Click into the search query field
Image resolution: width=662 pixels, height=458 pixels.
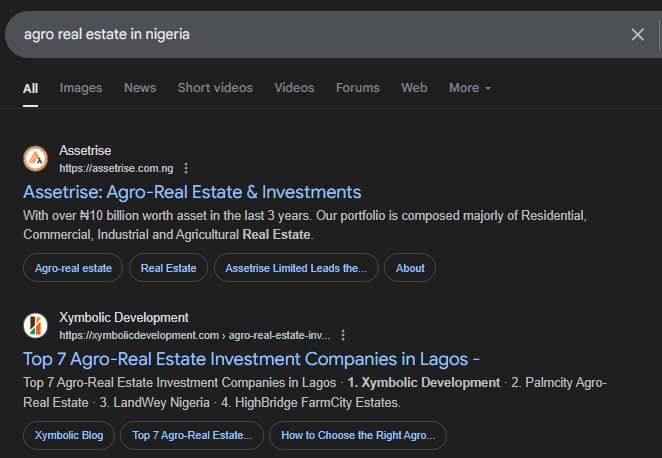tap(300, 35)
